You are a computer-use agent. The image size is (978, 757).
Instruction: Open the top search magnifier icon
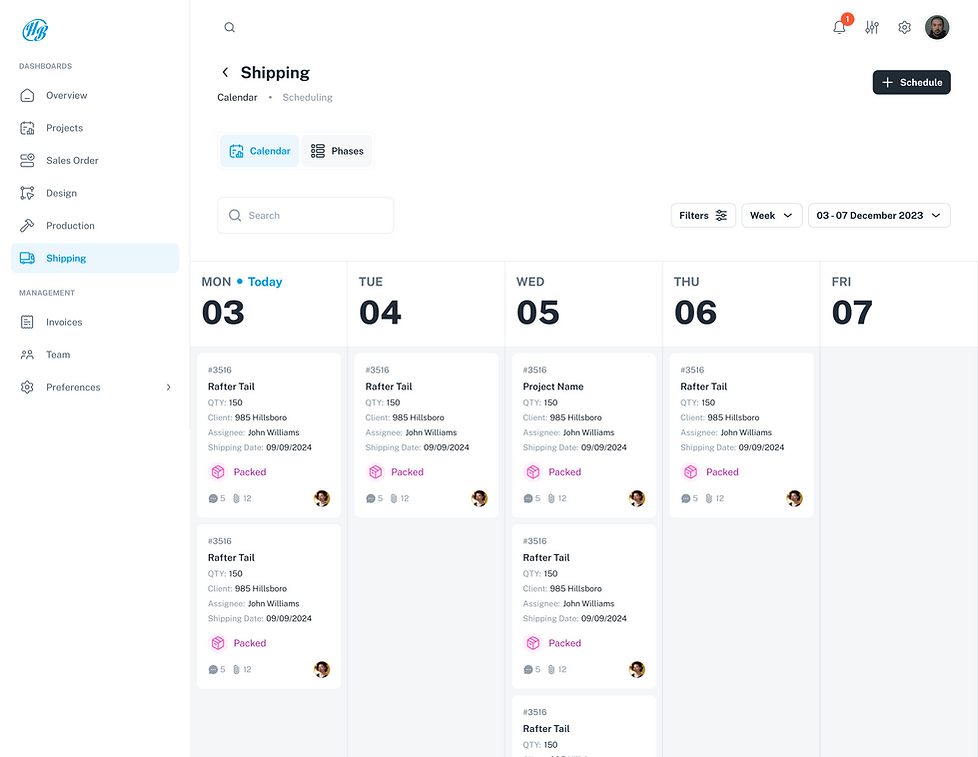(x=230, y=27)
